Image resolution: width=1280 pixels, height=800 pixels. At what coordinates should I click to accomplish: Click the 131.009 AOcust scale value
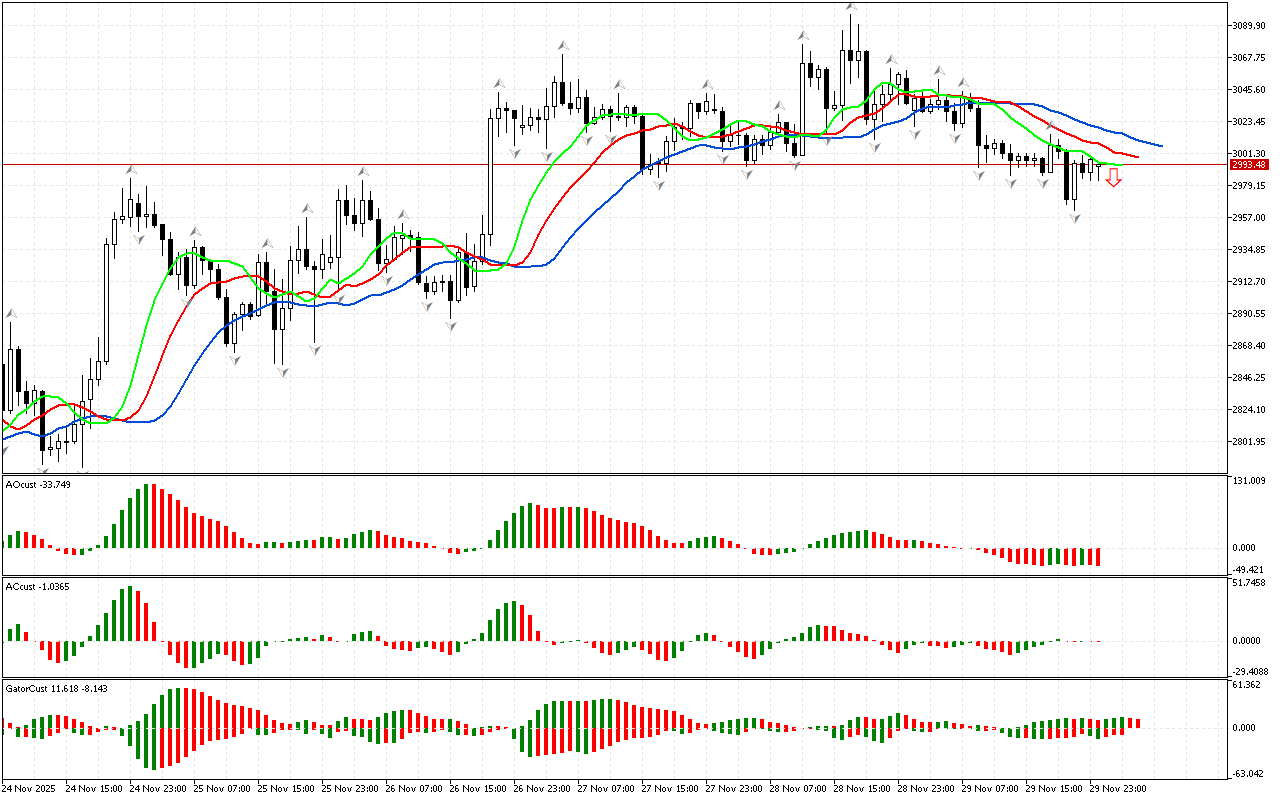(1250, 481)
